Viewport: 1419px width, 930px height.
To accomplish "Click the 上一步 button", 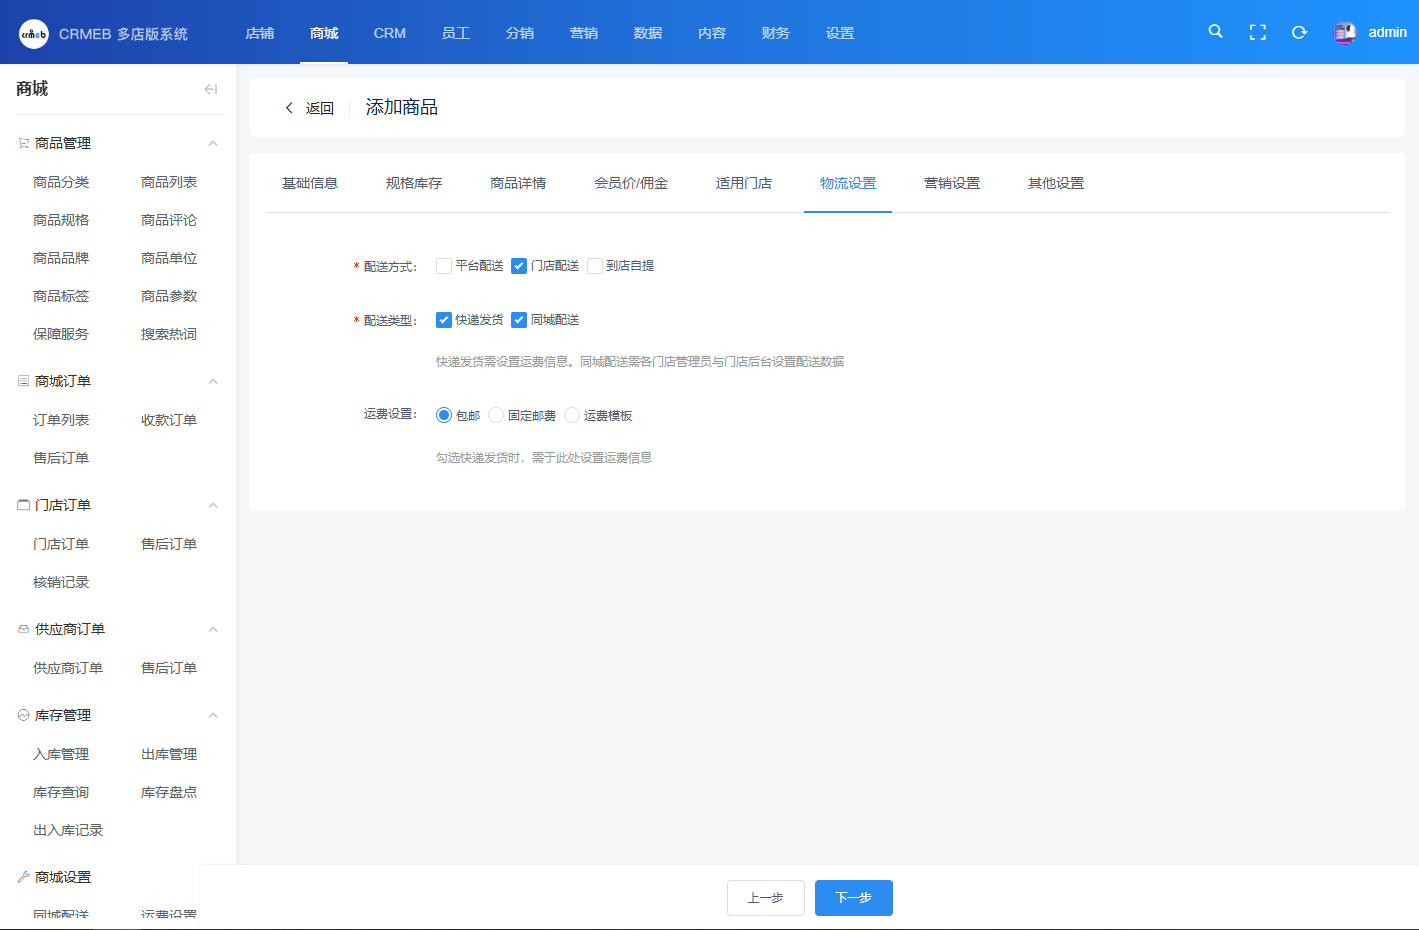I will tap(765, 898).
